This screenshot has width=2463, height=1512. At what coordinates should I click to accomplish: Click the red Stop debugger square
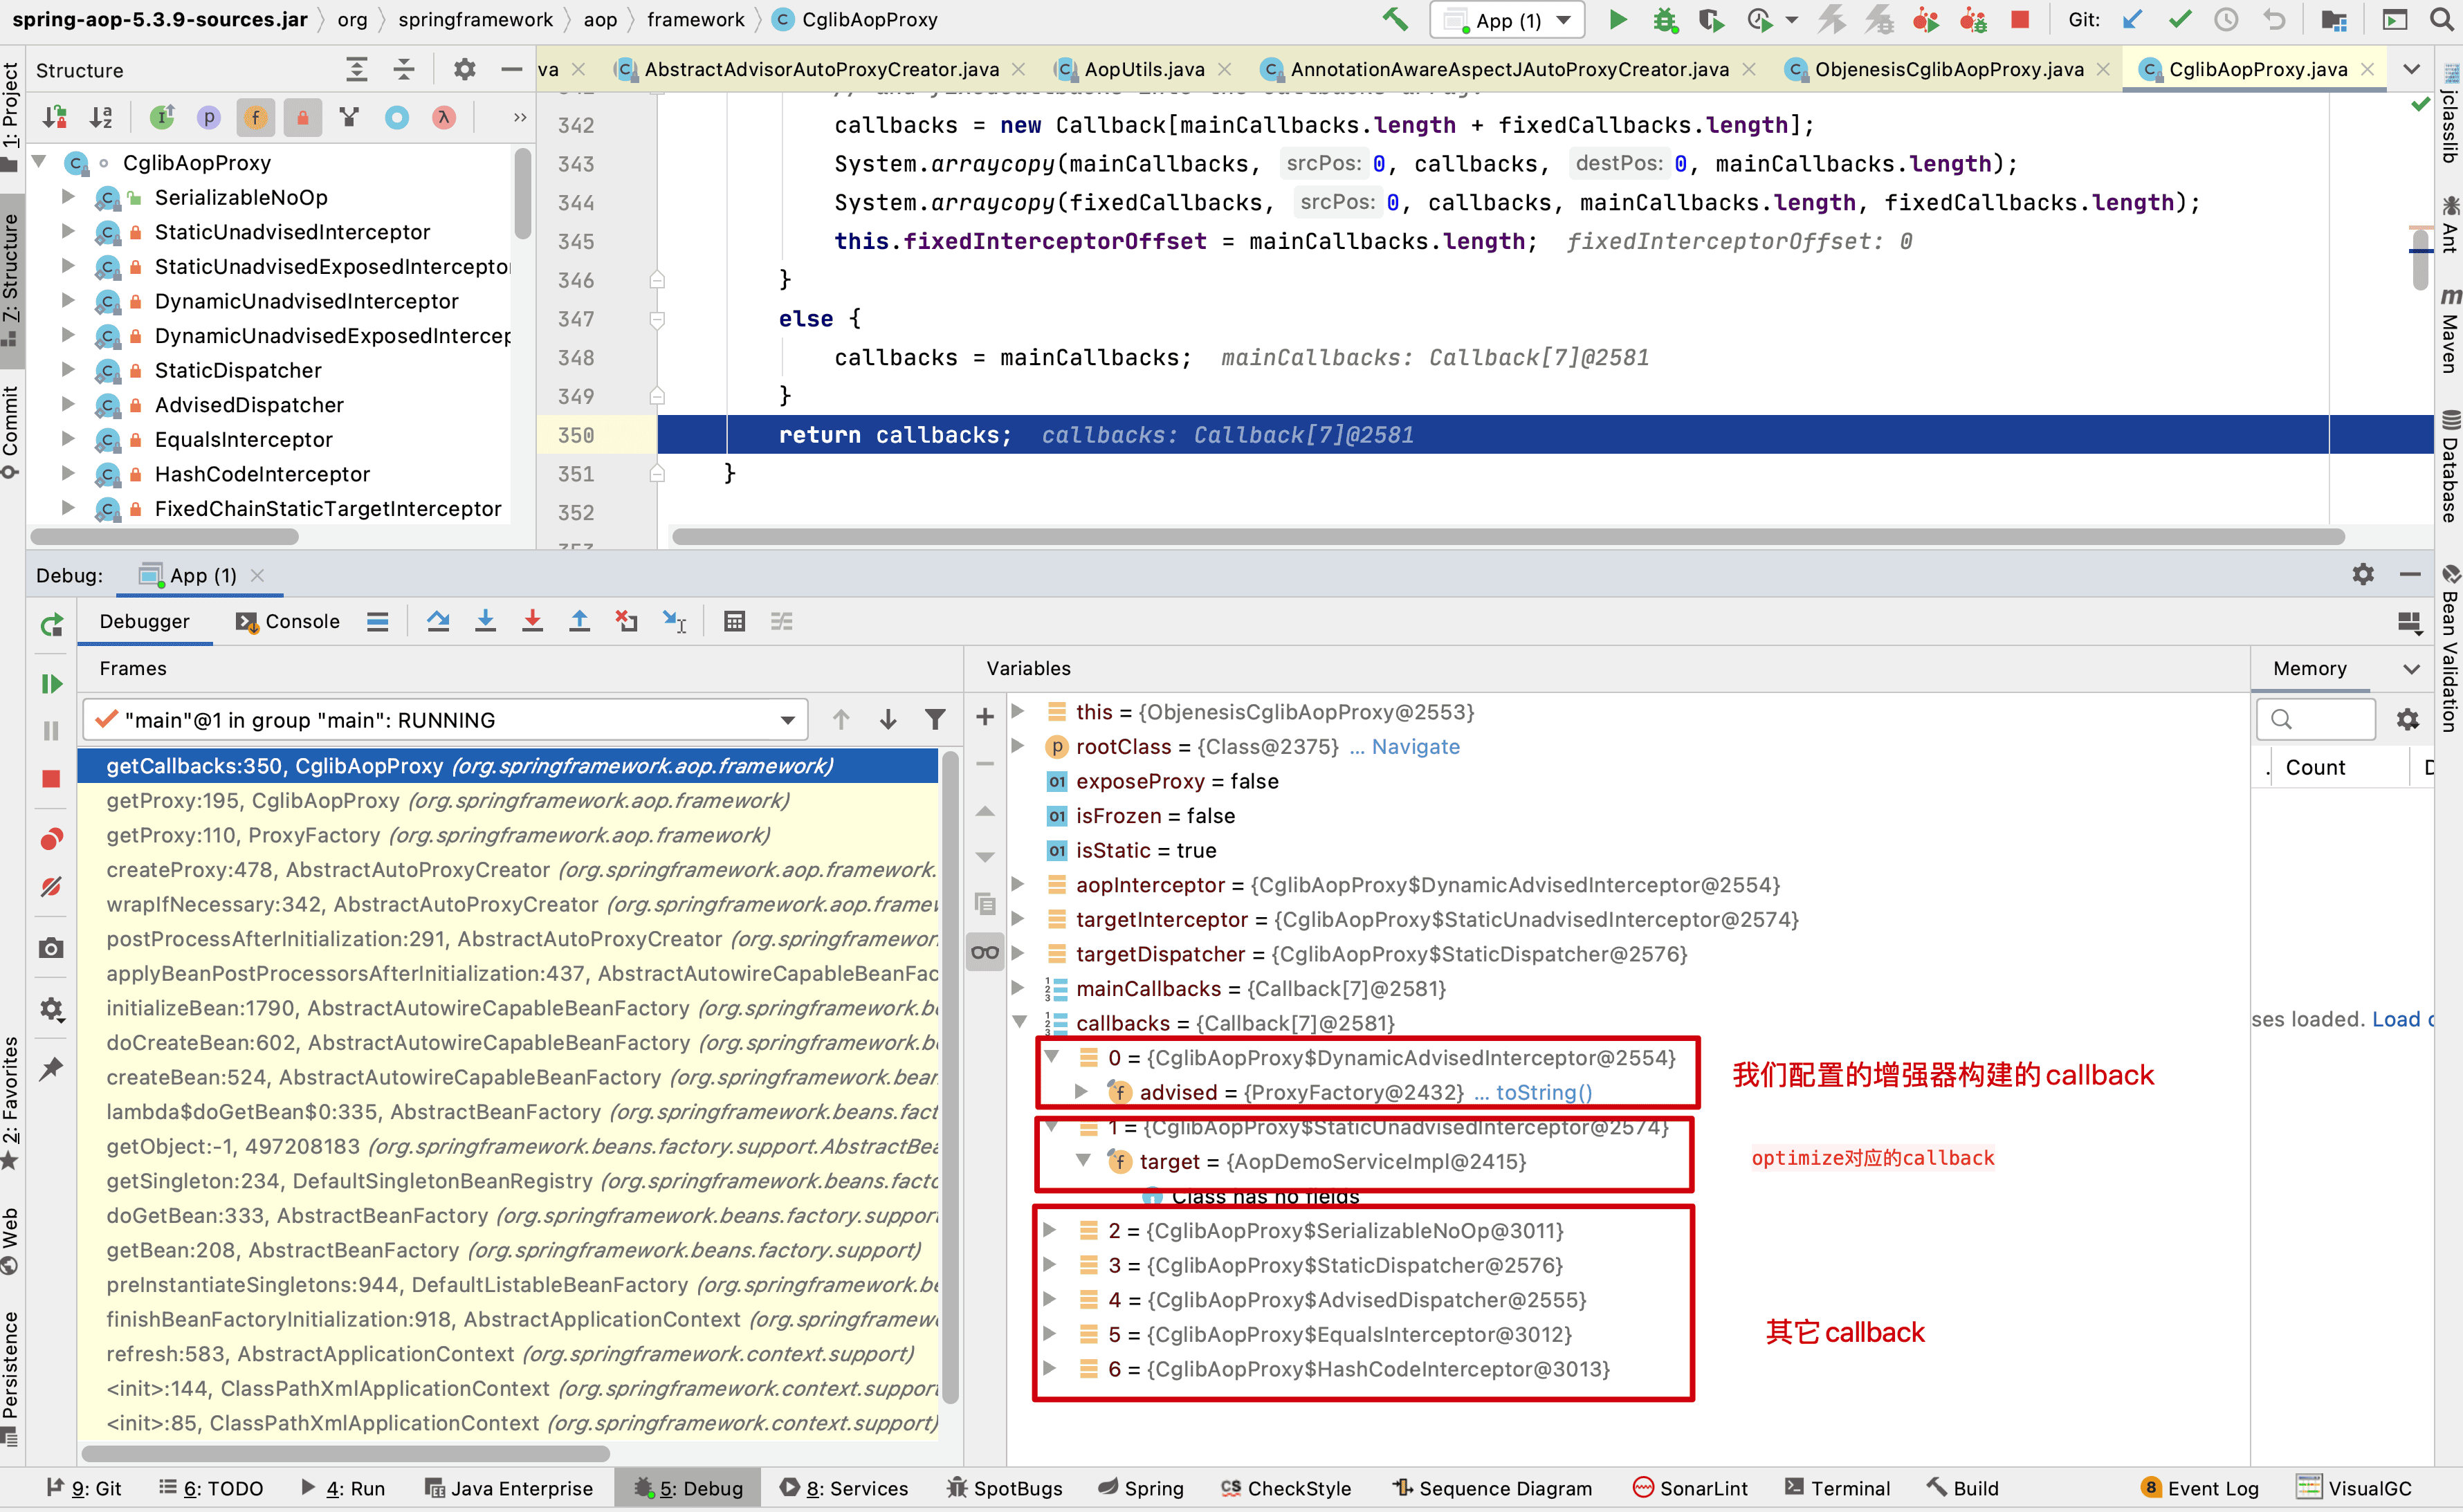point(52,779)
